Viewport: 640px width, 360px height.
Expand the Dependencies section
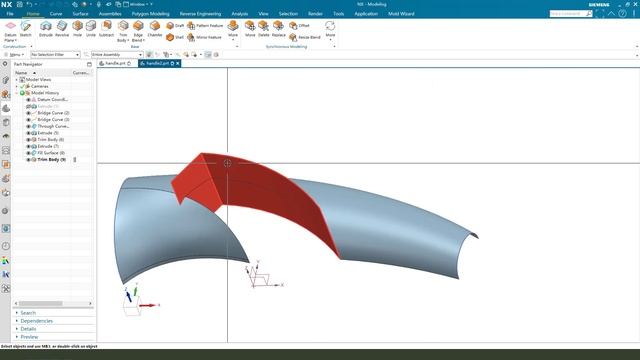[x=36, y=321]
